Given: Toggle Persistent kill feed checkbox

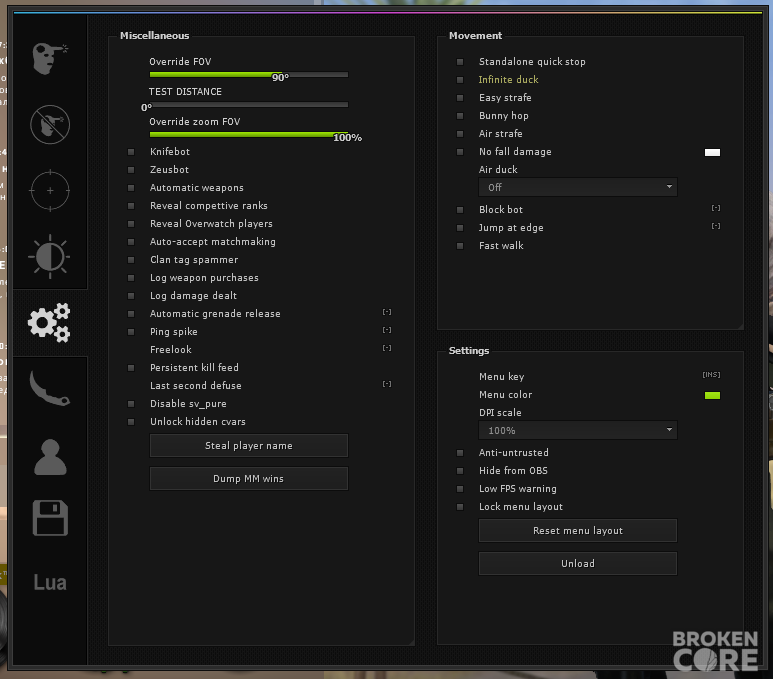Looking at the screenshot, I should pyautogui.click(x=131, y=368).
